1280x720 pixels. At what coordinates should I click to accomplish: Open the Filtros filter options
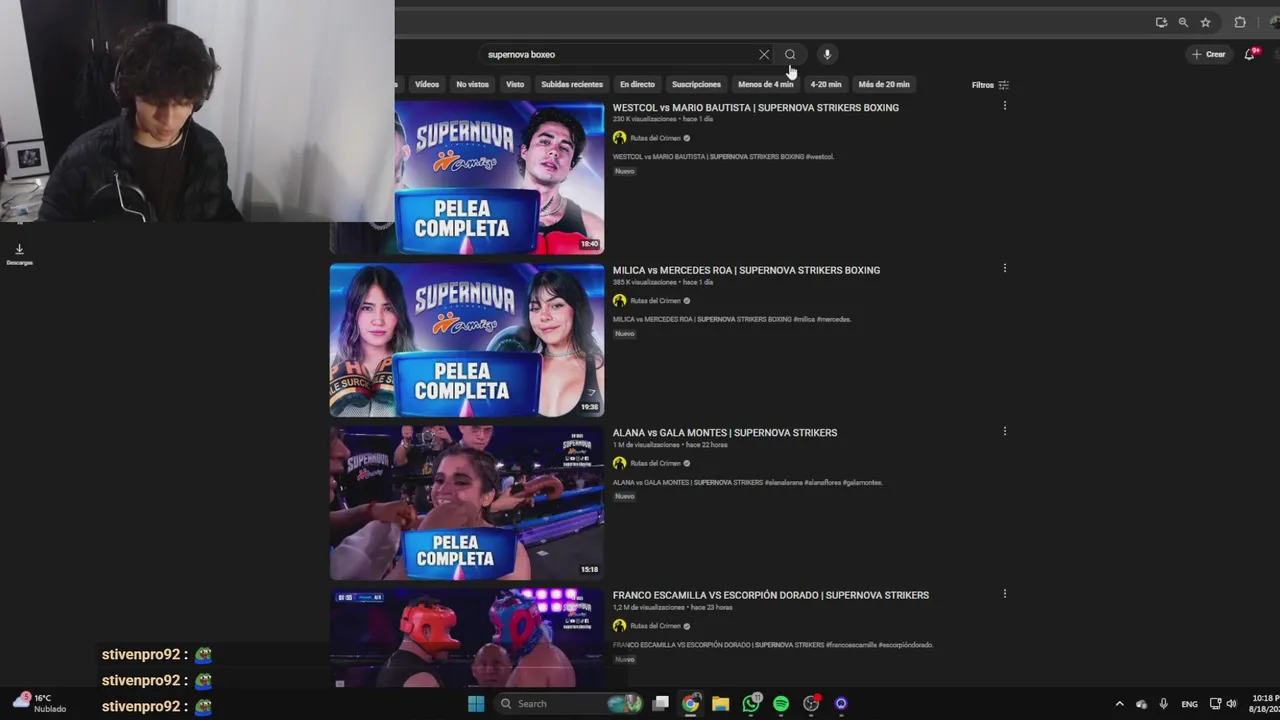[x=990, y=85]
